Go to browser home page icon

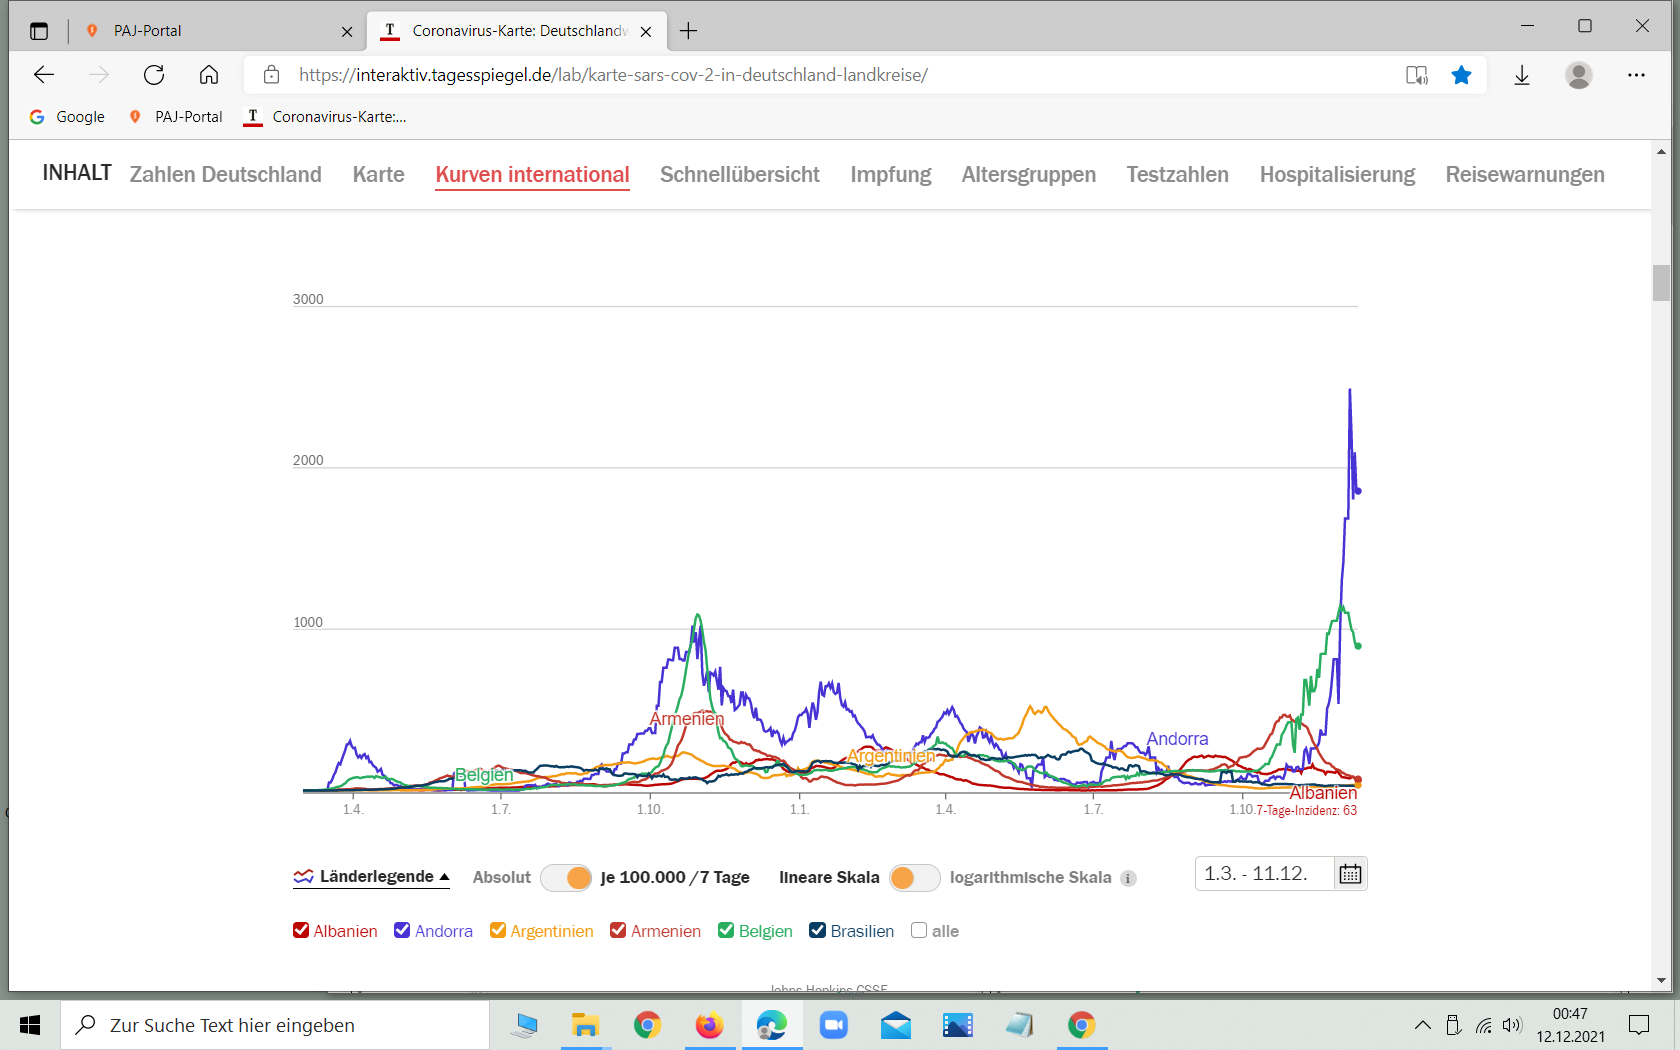click(x=209, y=75)
